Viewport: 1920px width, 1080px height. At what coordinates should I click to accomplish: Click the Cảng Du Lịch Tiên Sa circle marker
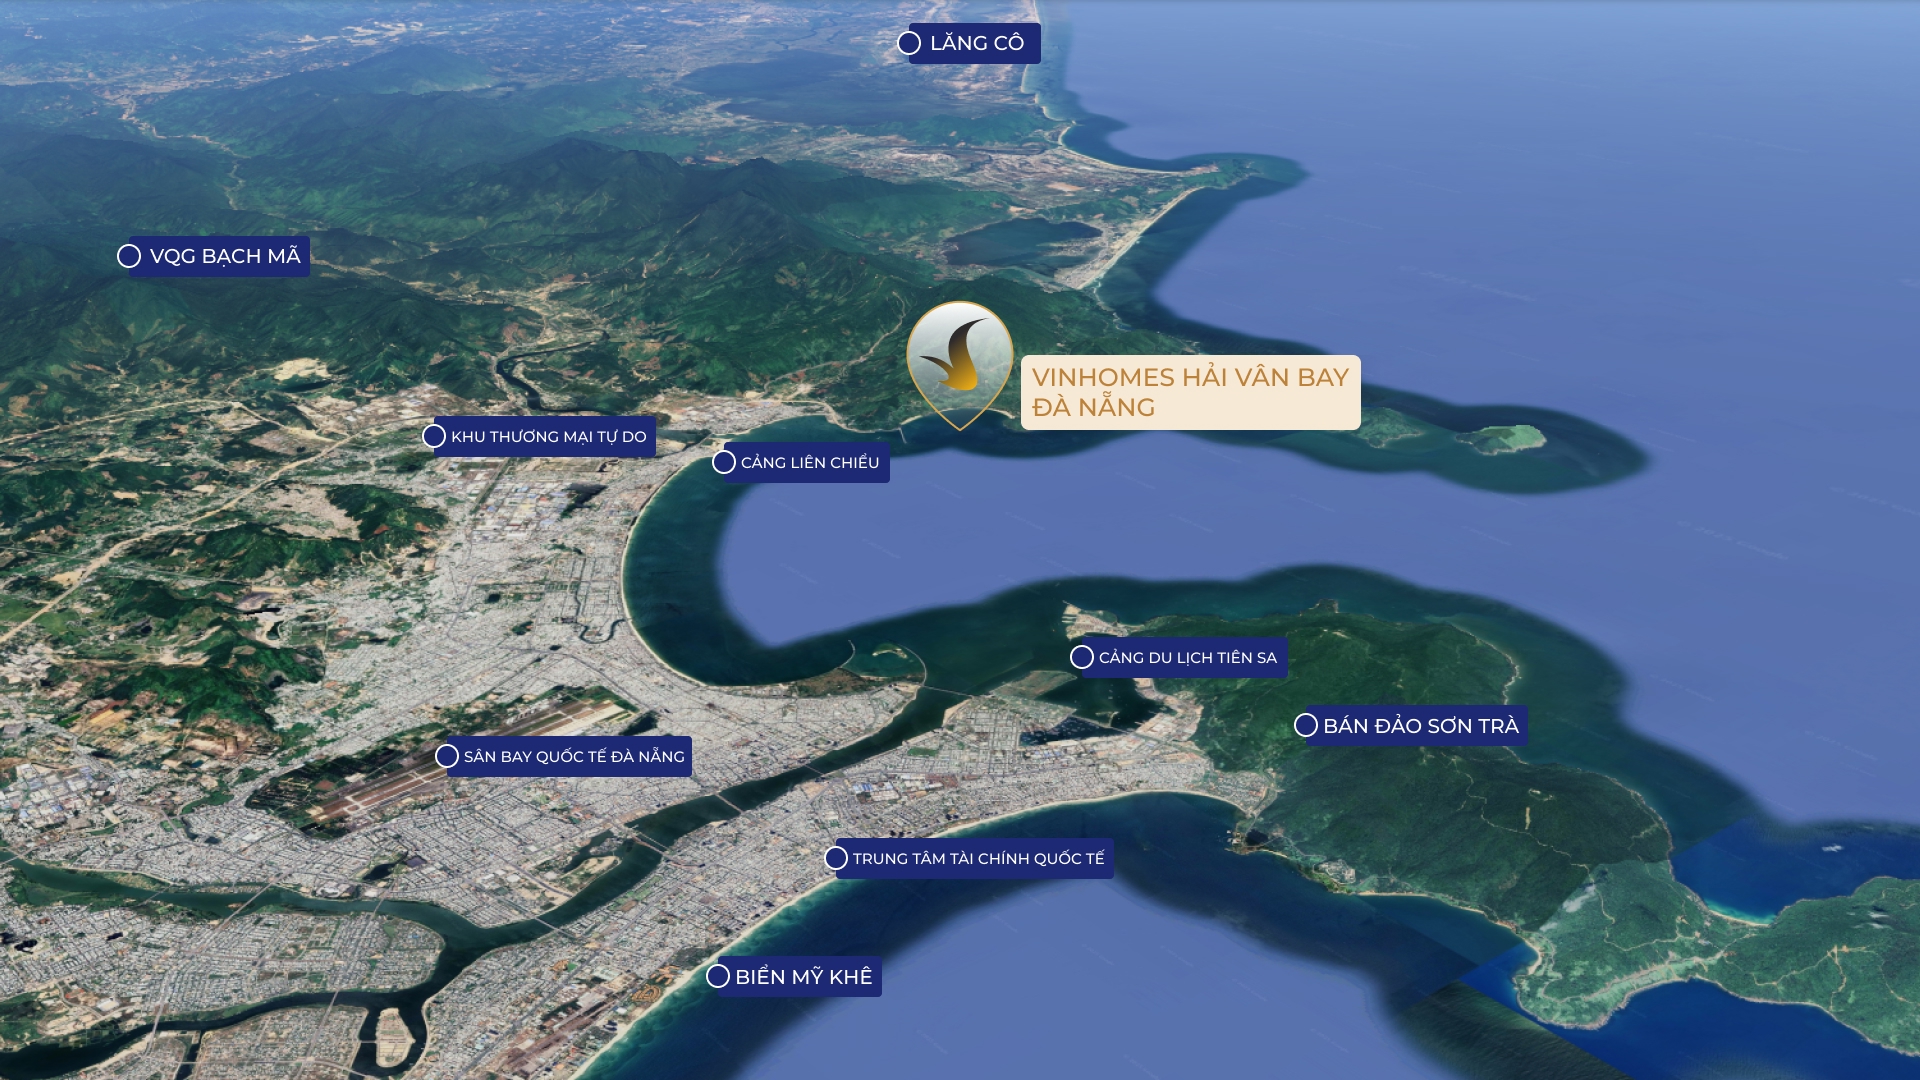[x=1082, y=657]
